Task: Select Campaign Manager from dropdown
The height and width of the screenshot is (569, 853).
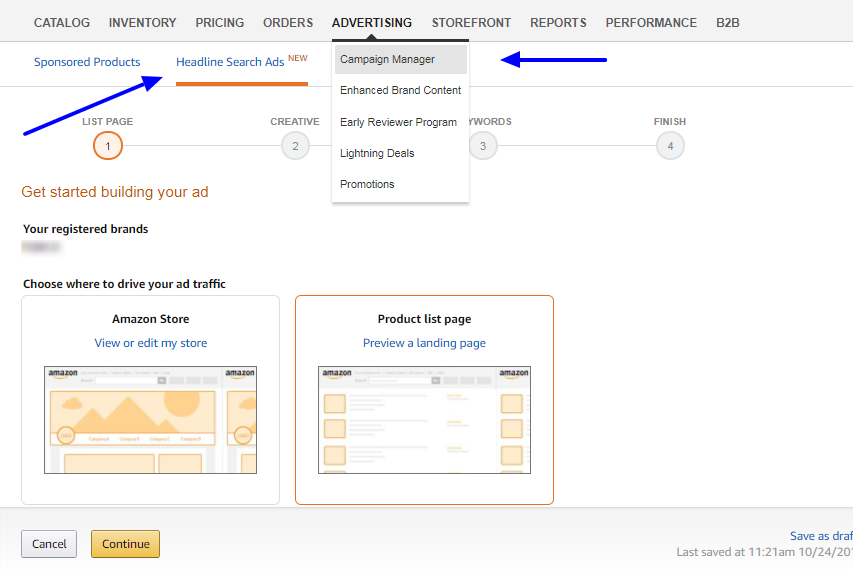Action: tap(401, 59)
